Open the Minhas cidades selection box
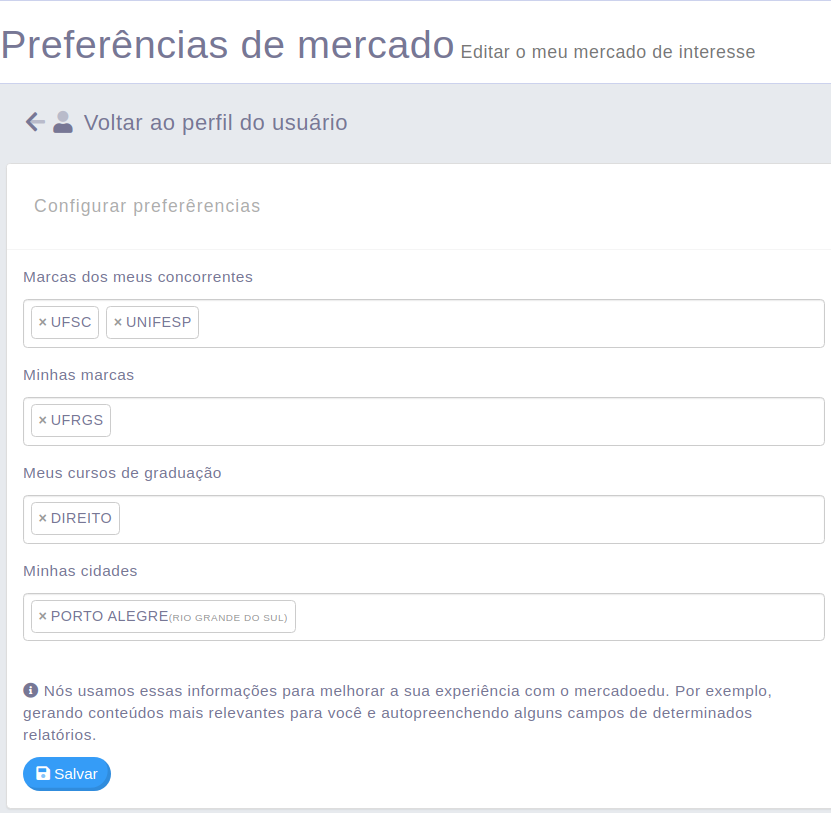The height and width of the screenshot is (813, 831). (423, 617)
